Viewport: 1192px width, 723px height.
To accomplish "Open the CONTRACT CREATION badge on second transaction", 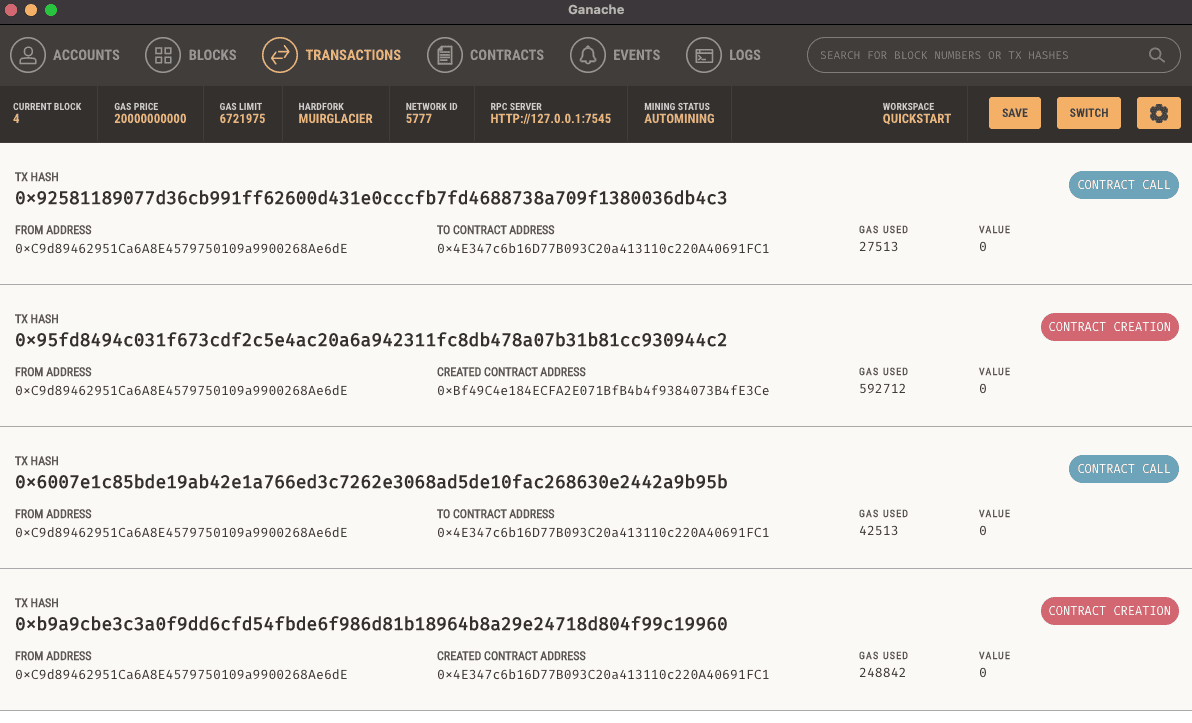I will 1109,327.
